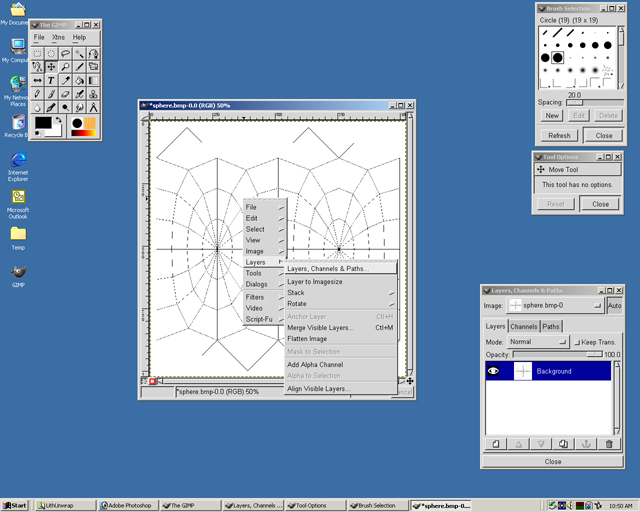Image resolution: width=640 pixels, height=512 pixels.
Task: Select the Flip tool double arrow
Action: tap(38, 80)
